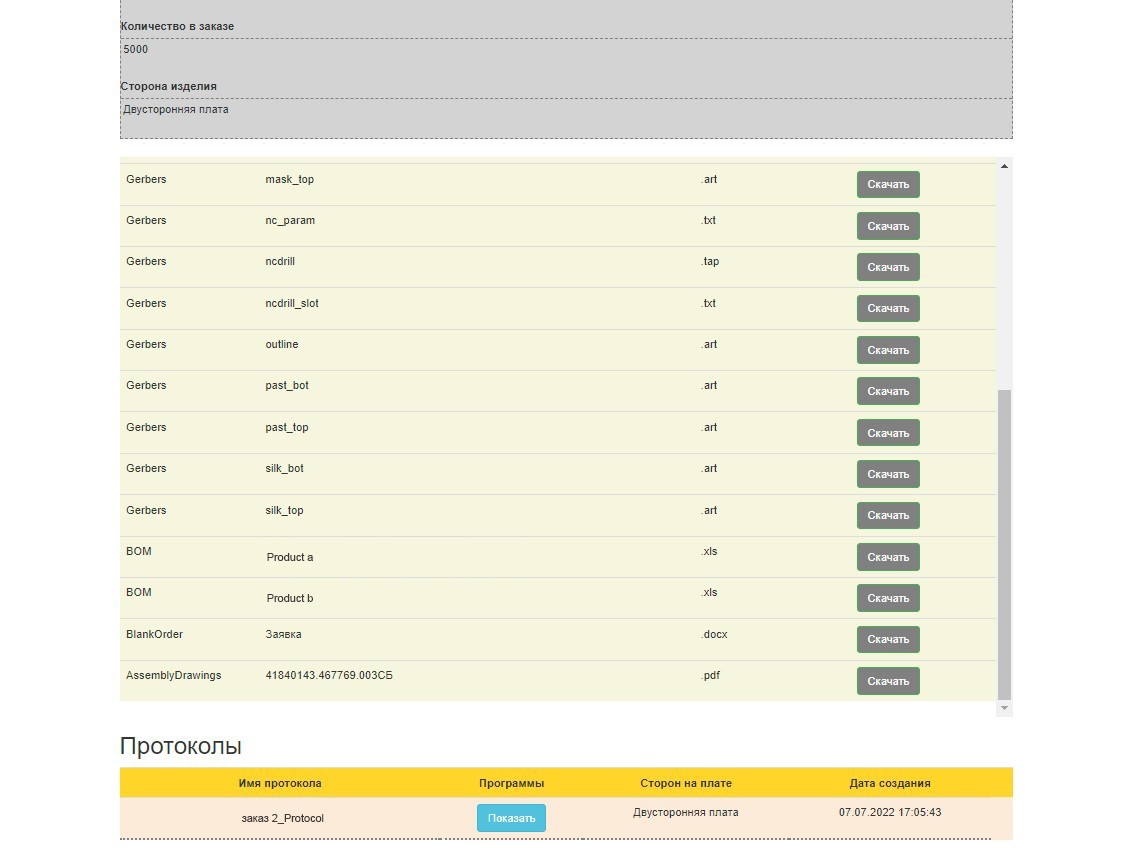Download the nc_param txt file
This screenshot has width=1133, height=850.
click(887, 226)
